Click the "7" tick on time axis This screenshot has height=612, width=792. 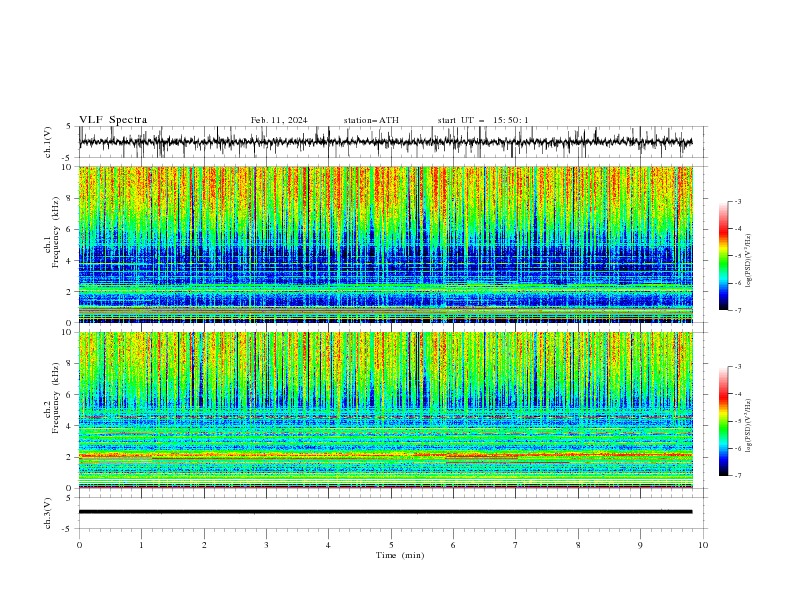pyautogui.click(x=516, y=545)
